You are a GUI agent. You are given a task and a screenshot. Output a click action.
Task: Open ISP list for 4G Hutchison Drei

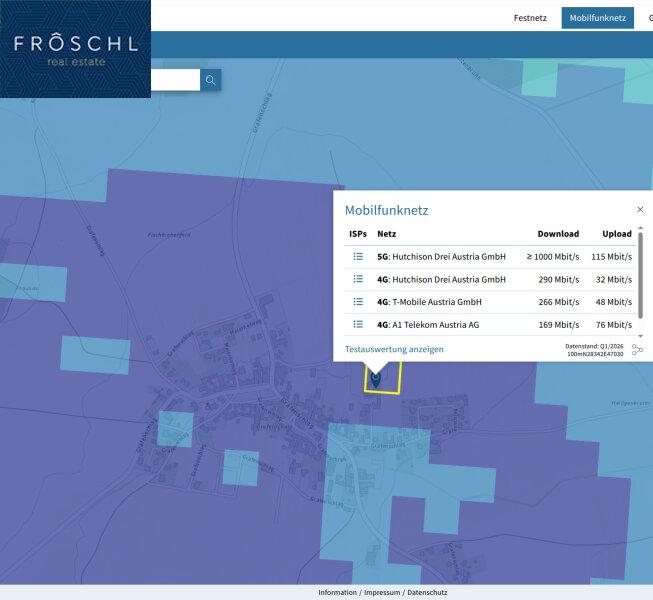358,279
